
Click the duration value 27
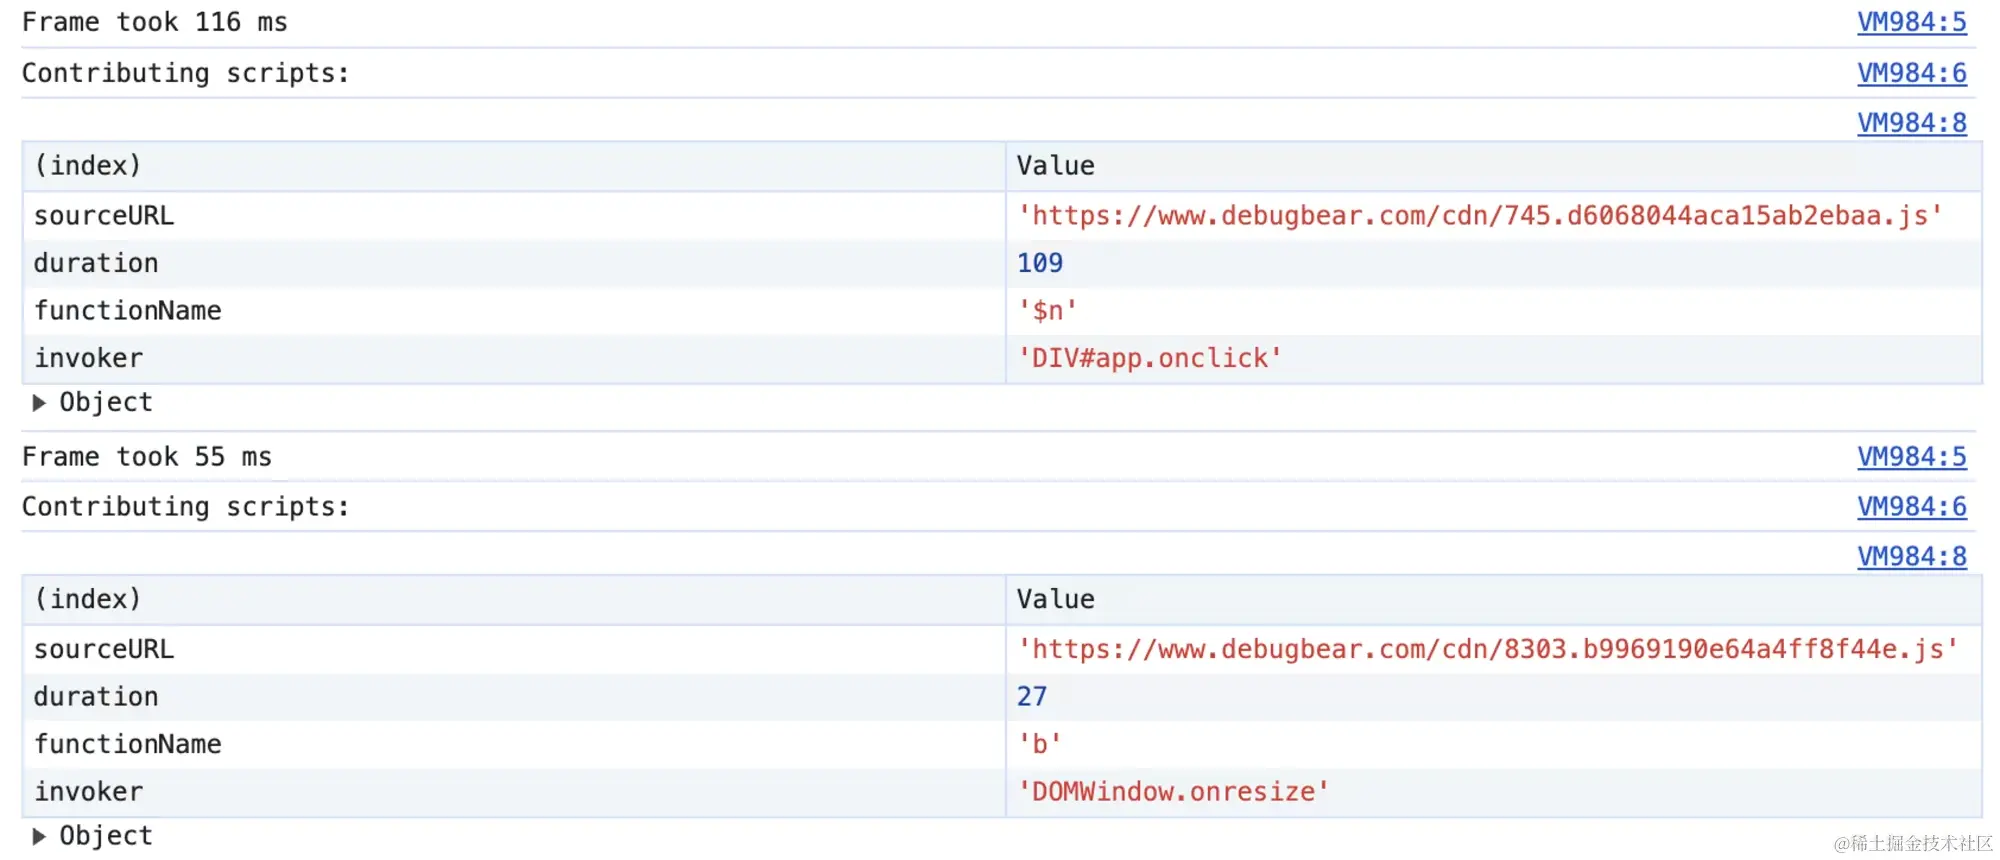coord(1032,697)
